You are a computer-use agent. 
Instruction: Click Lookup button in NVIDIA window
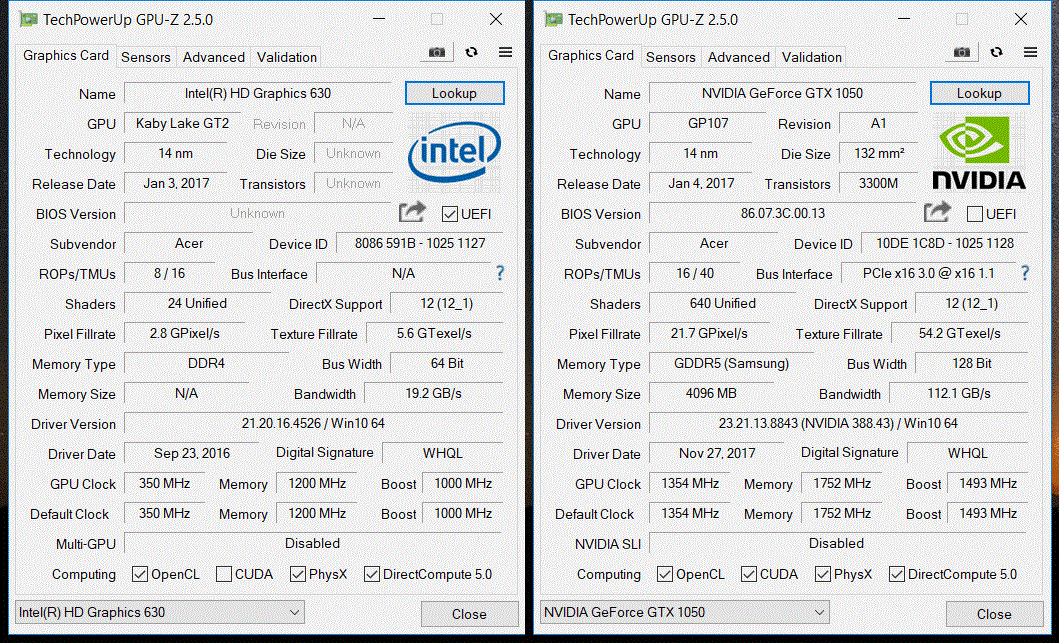tap(979, 93)
